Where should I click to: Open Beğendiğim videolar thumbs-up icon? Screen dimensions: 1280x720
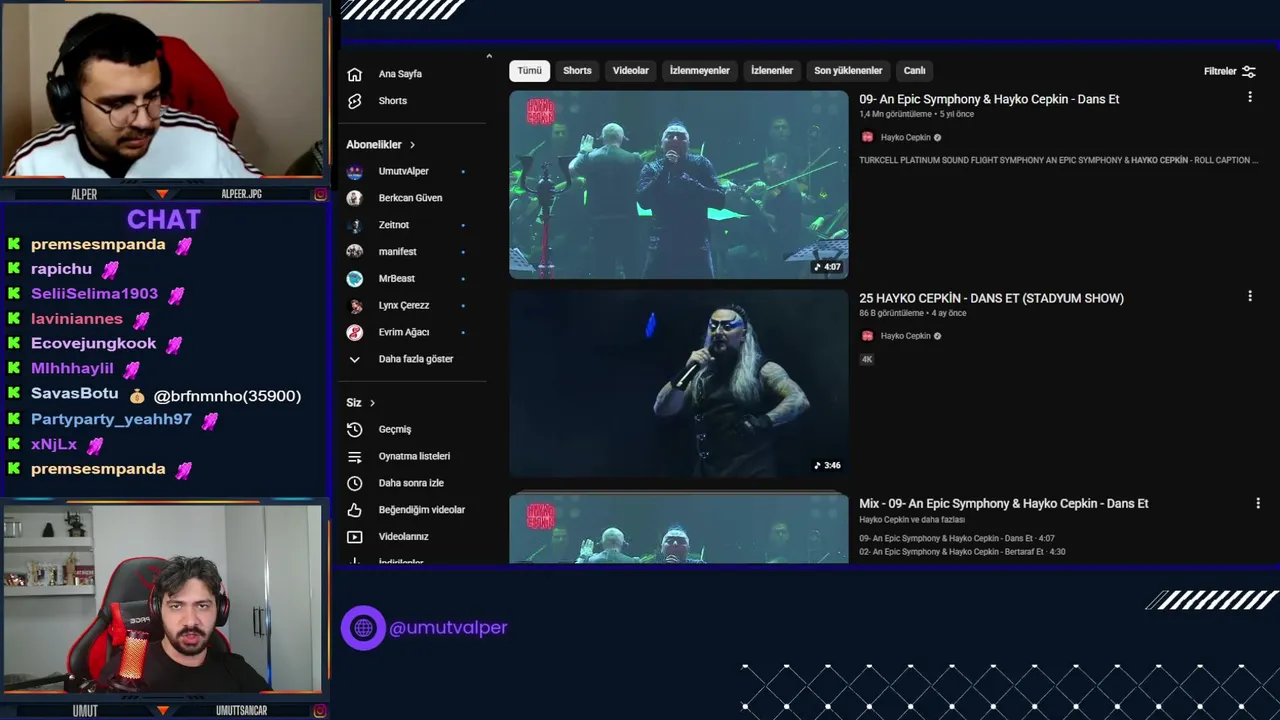pos(354,510)
